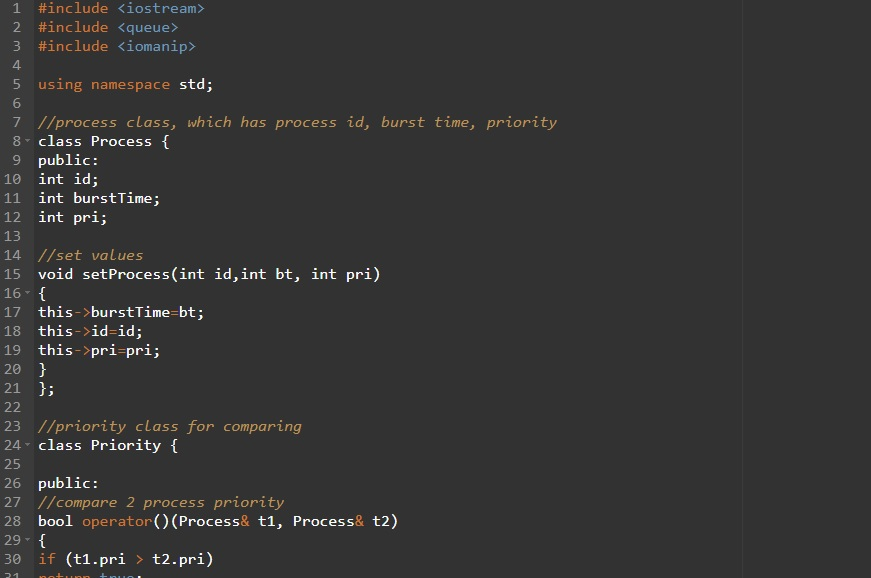Click line number 23 in the gutter
The width and height of the screenshot is (871, 578).
point(12,426)
